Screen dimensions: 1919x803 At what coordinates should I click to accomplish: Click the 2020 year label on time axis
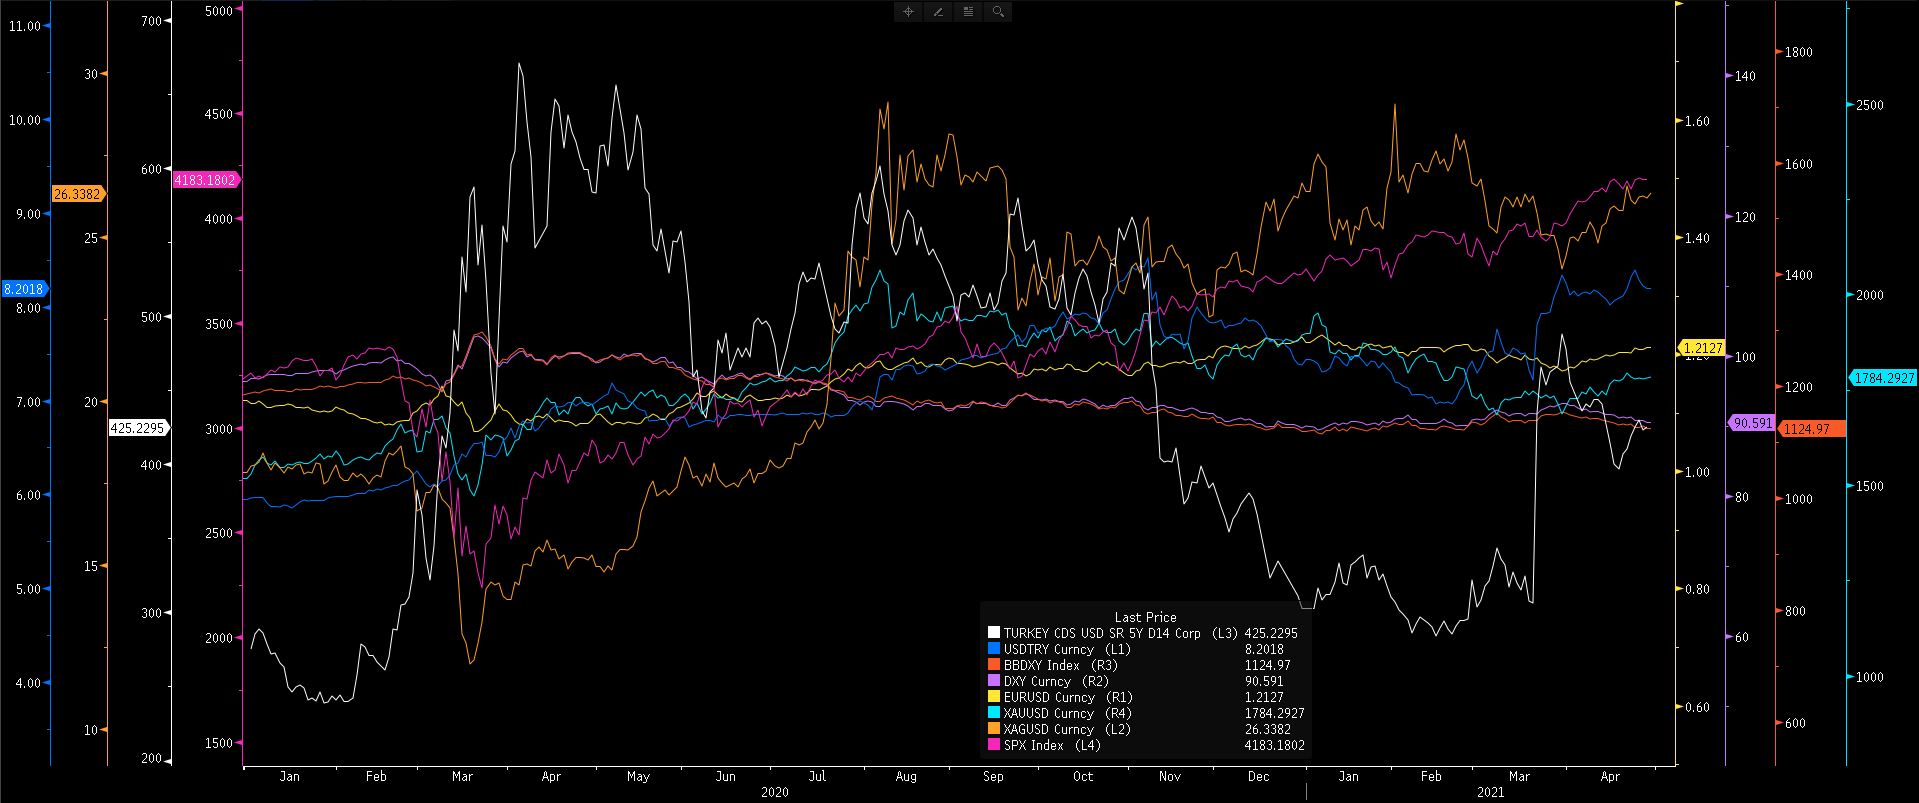774,792
